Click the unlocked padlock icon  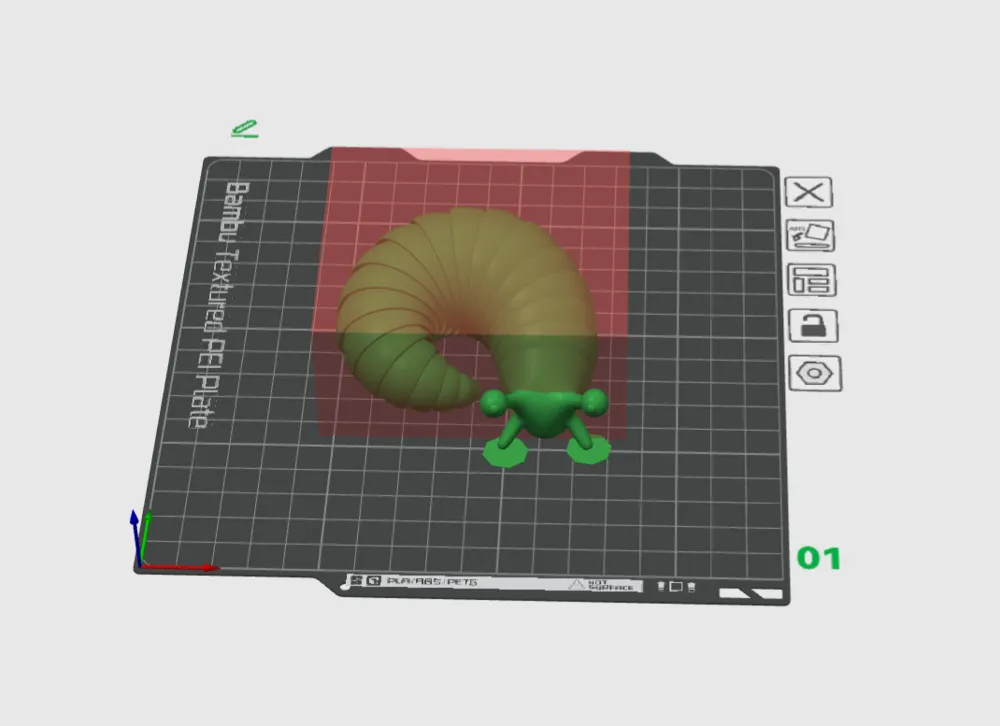811,326
